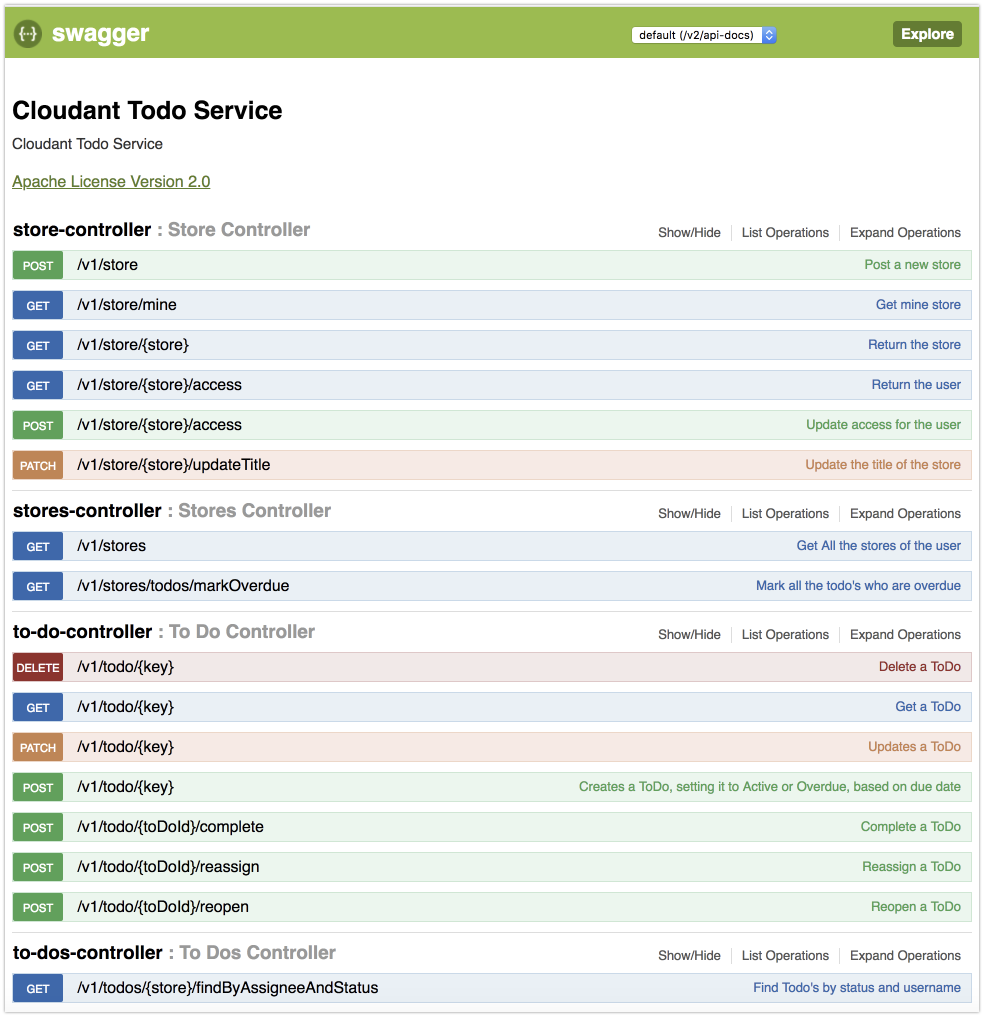Click 'Find Todo's by status and username'
This screenshot has width=984, height=1017.
[857, 988]
